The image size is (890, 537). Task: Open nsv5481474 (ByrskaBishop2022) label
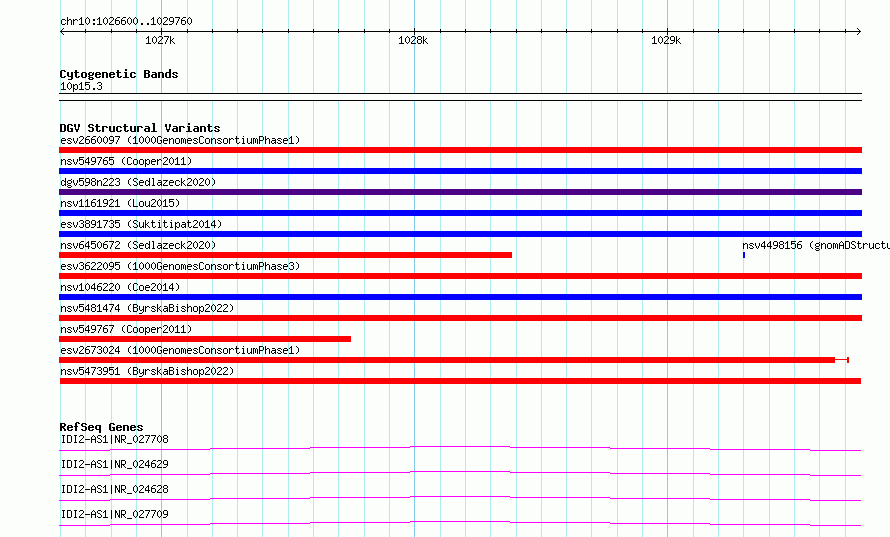coord(147,308)
